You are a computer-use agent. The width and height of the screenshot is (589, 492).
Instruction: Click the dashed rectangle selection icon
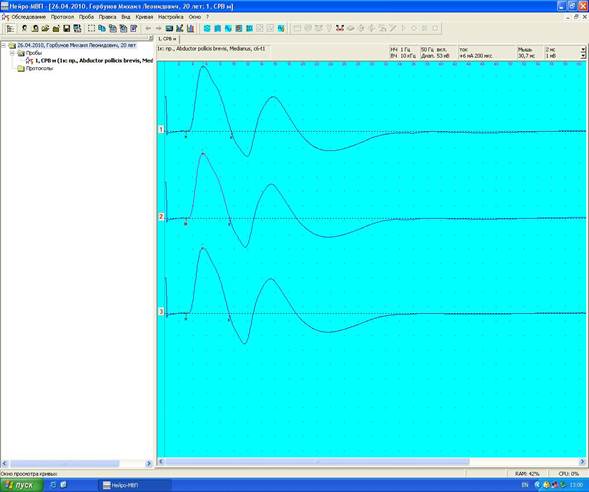coord(91,29)
